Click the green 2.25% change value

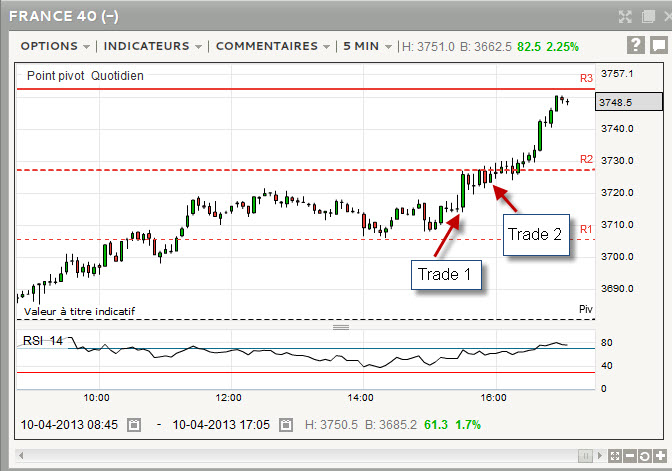[563, 46]
